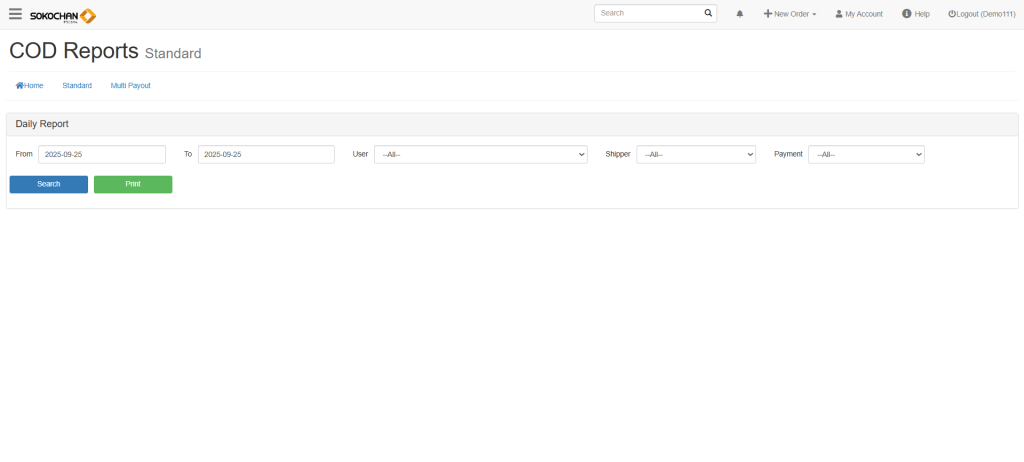The image size is (1024, 462).
Task: Click the Help info icon
Action: coord(906,14)
